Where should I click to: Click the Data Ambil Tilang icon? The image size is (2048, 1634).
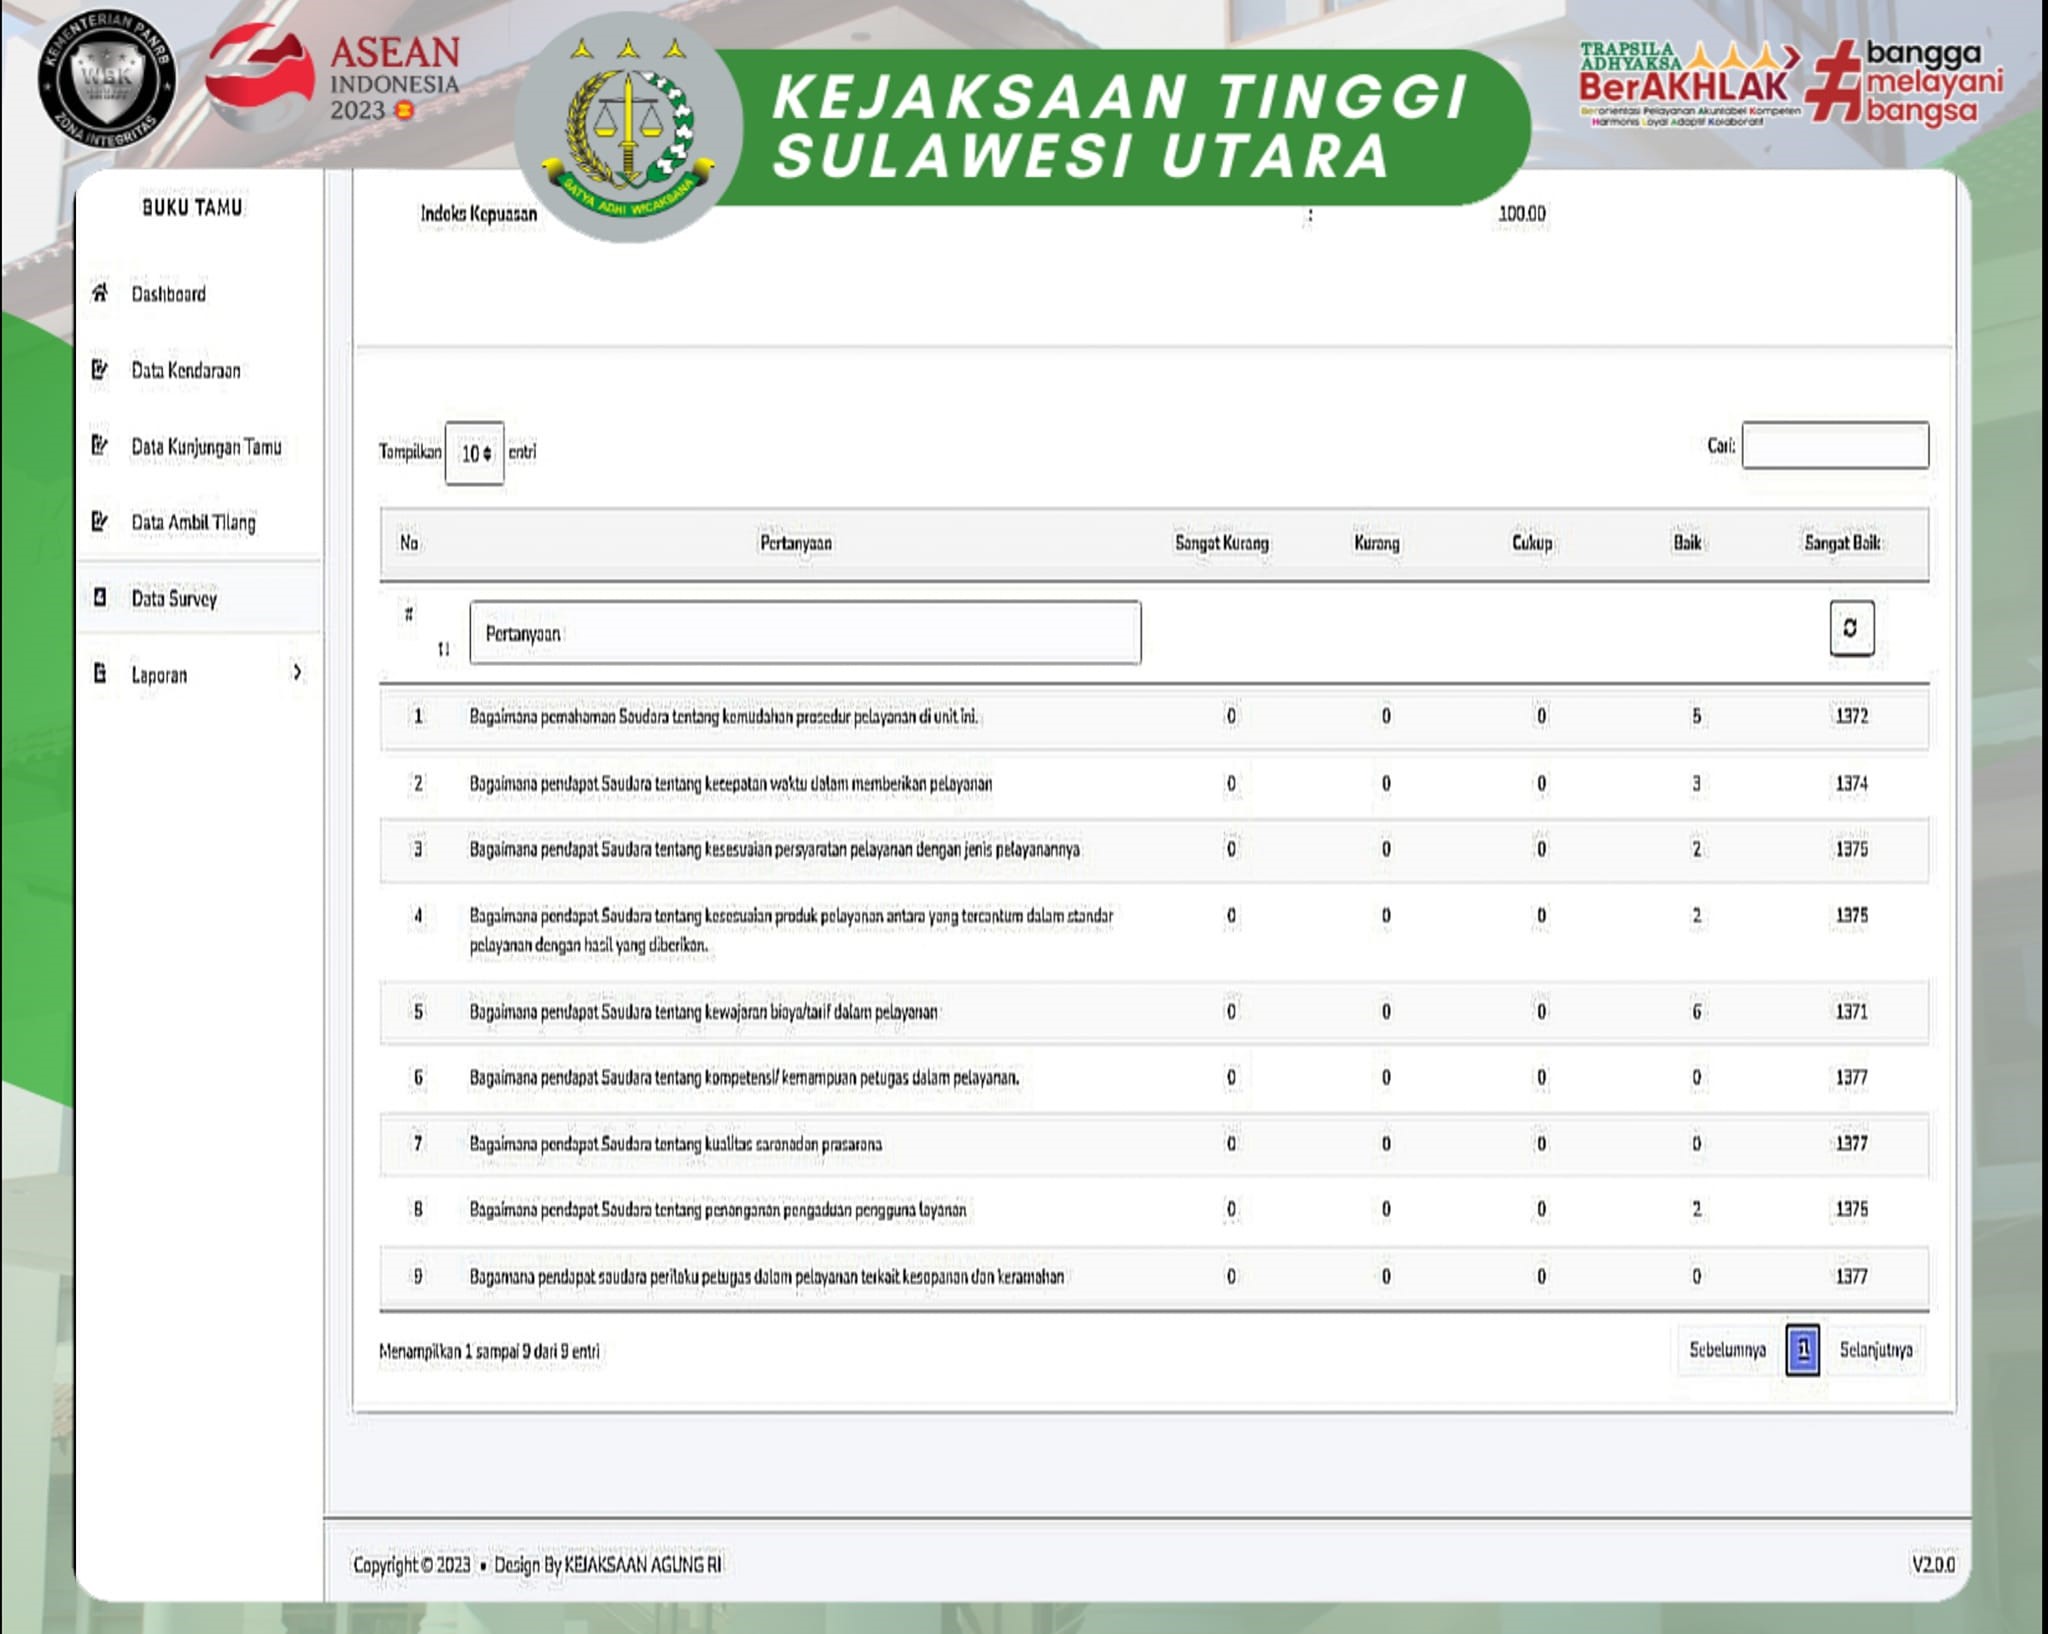click(x=99, y=522)
